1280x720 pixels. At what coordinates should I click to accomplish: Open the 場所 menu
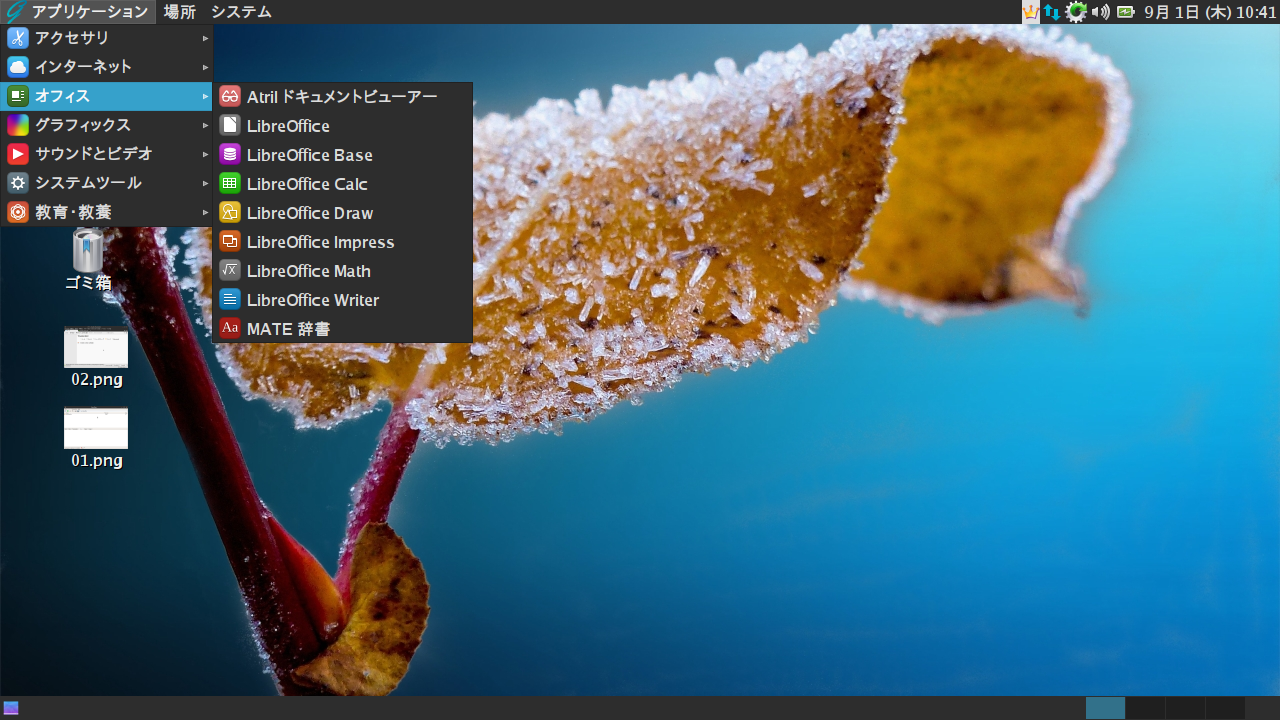(180, 12)
